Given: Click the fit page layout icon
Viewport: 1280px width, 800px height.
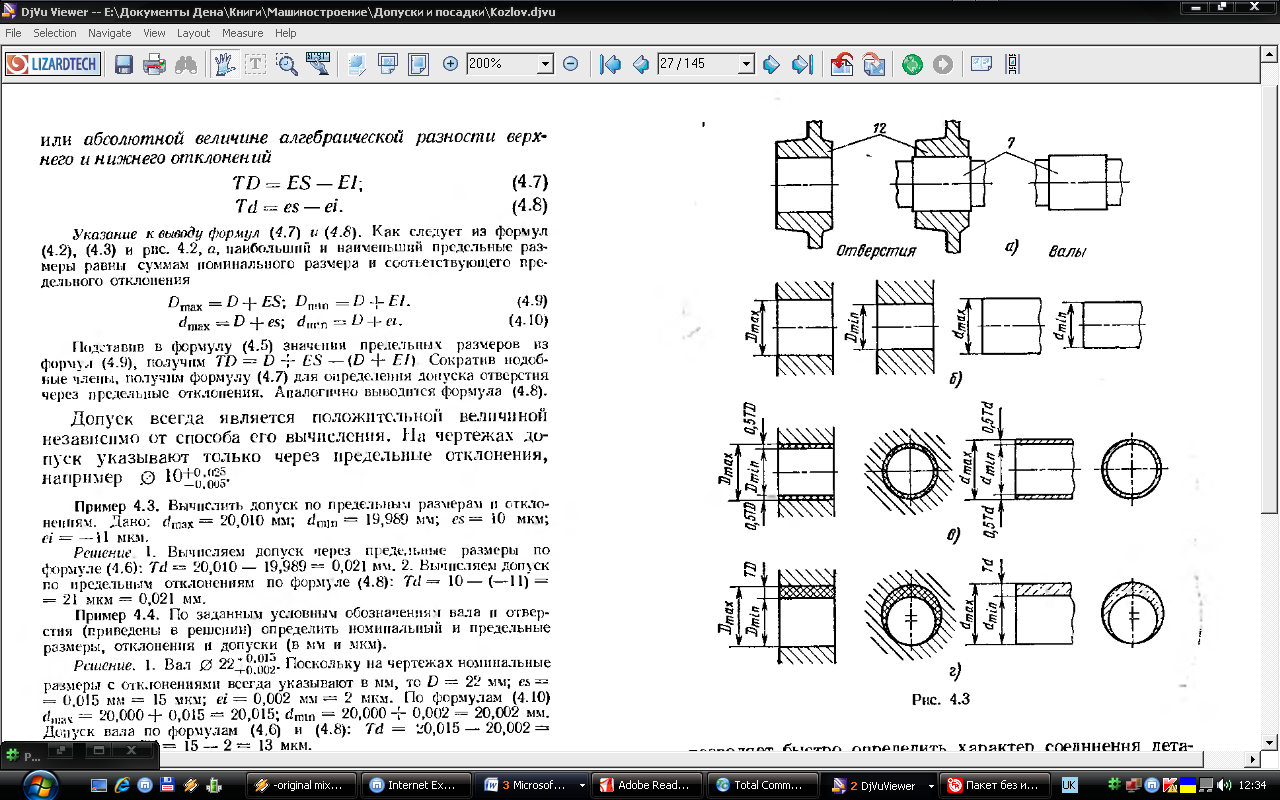Looking at the screenshot, I should (418, 64).
